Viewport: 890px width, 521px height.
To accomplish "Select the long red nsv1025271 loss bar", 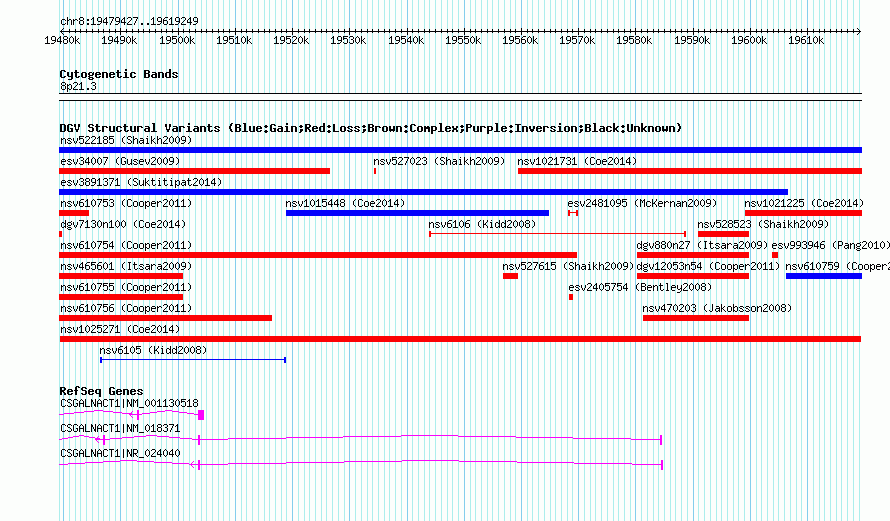I will [460, 339].
